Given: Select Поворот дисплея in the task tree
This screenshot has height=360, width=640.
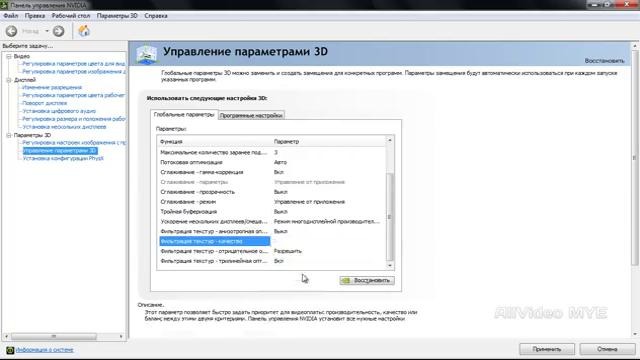Looking at the screenshot, I should 44,103.
